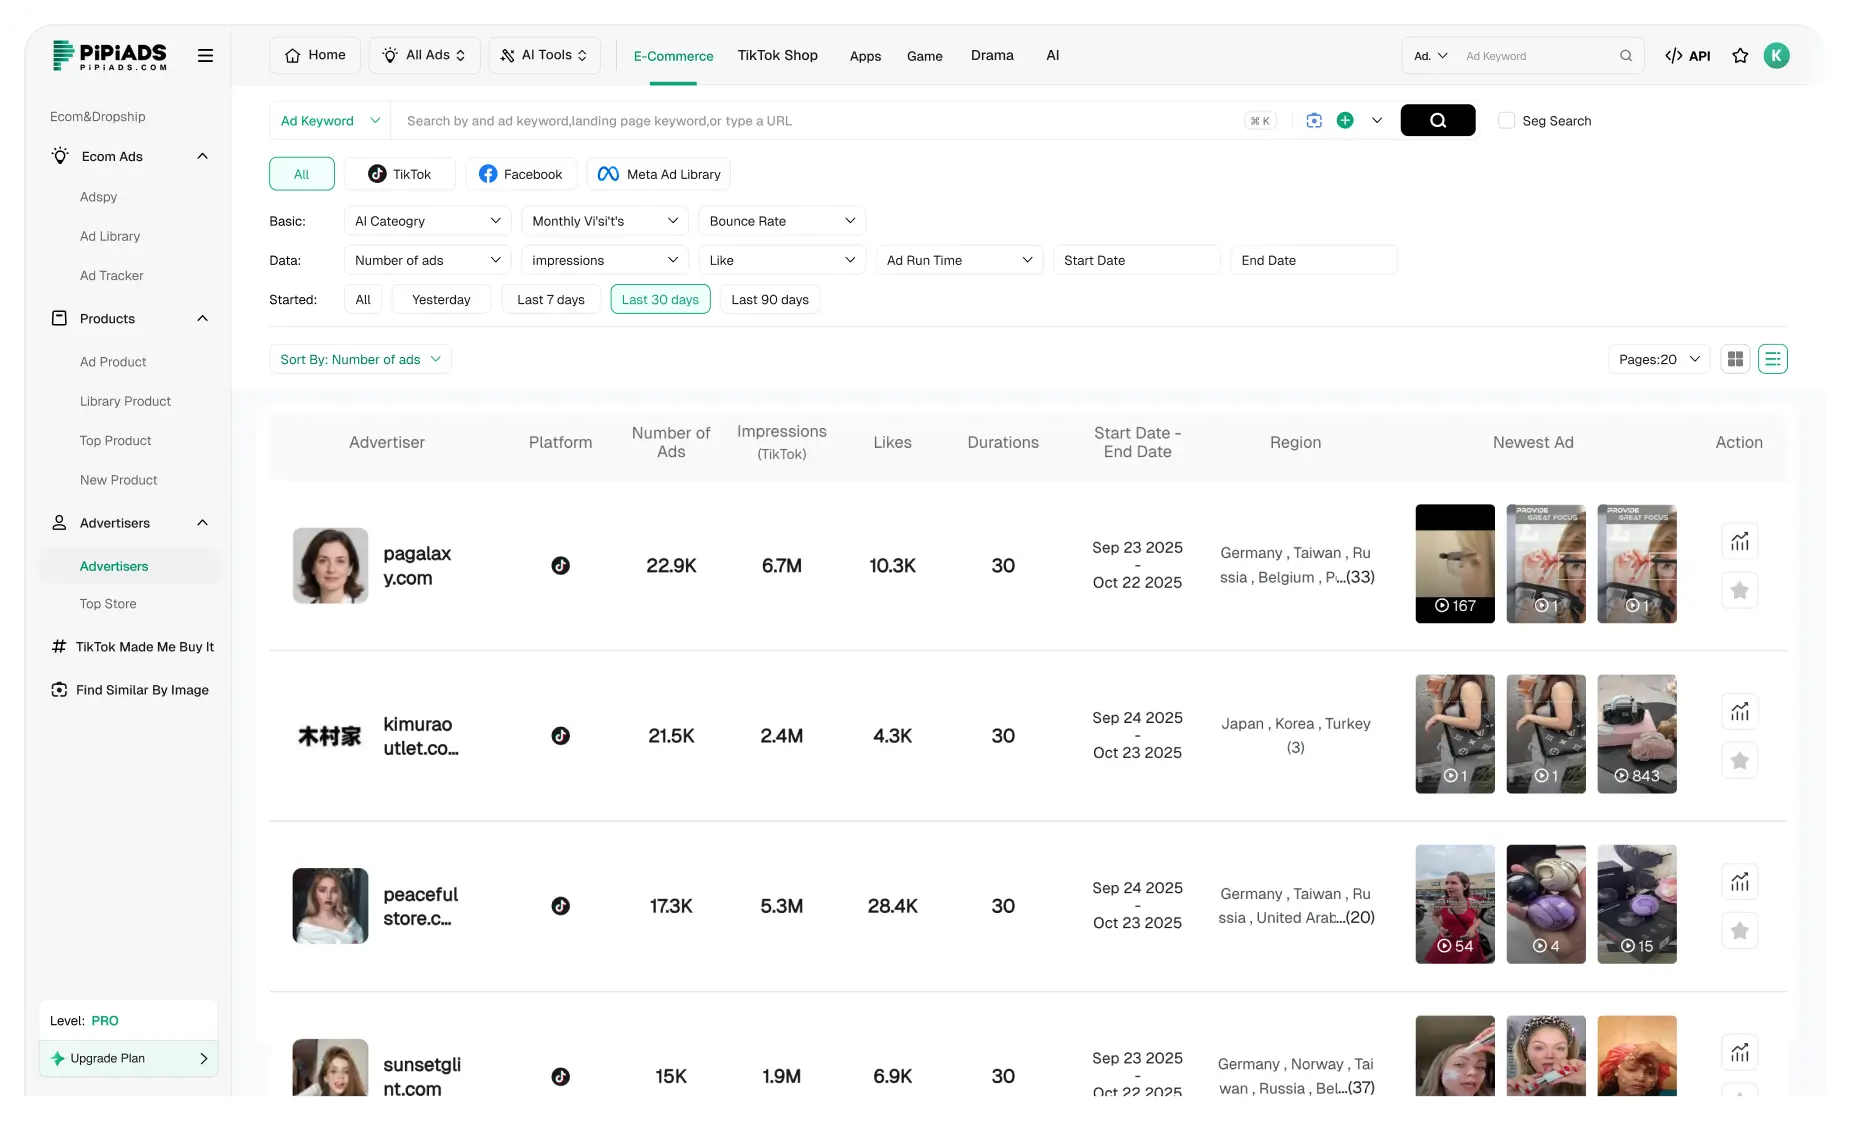Open the Pages:20 dropdown
Screen dimensions: 1851x1121
pos(1657,358)
